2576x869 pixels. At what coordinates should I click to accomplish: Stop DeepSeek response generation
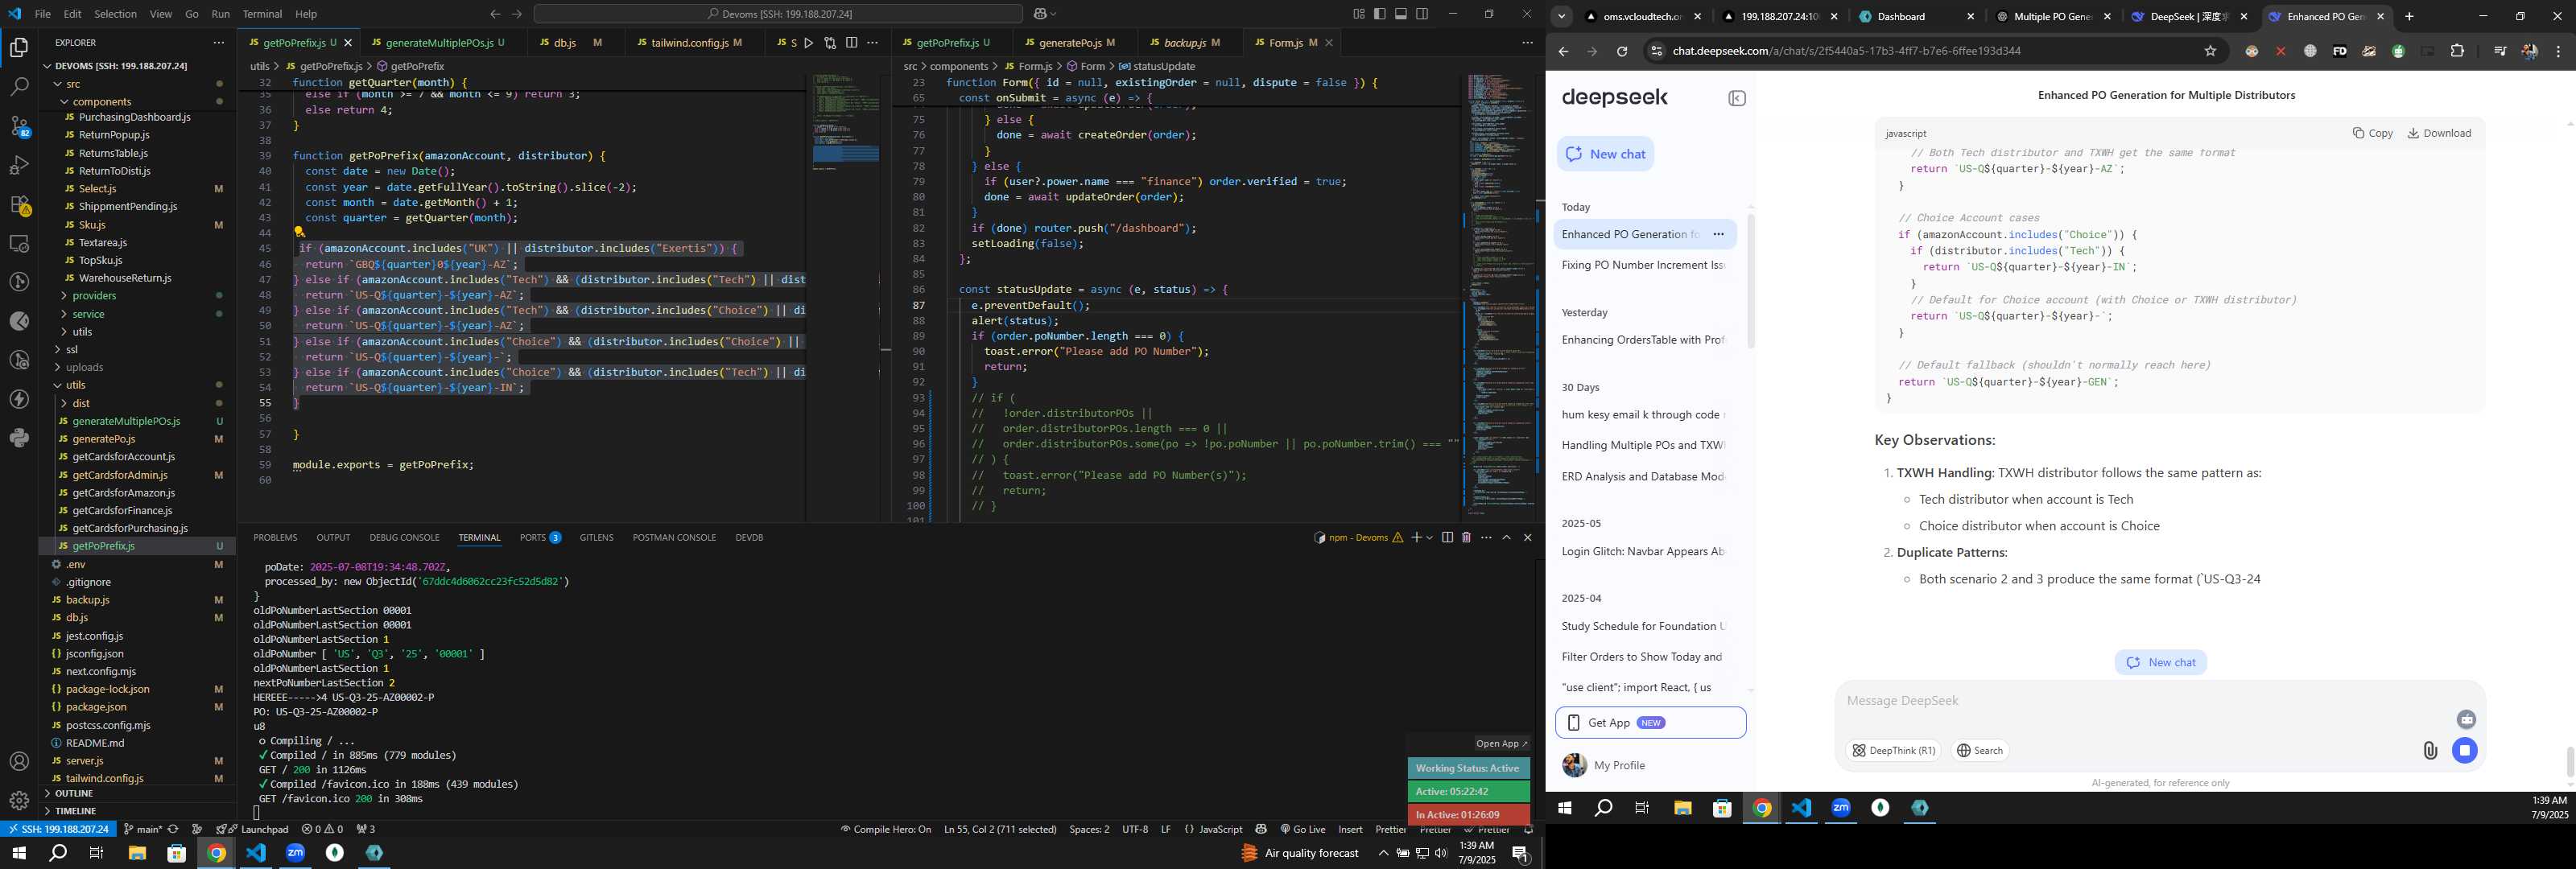coord(2465,750)
